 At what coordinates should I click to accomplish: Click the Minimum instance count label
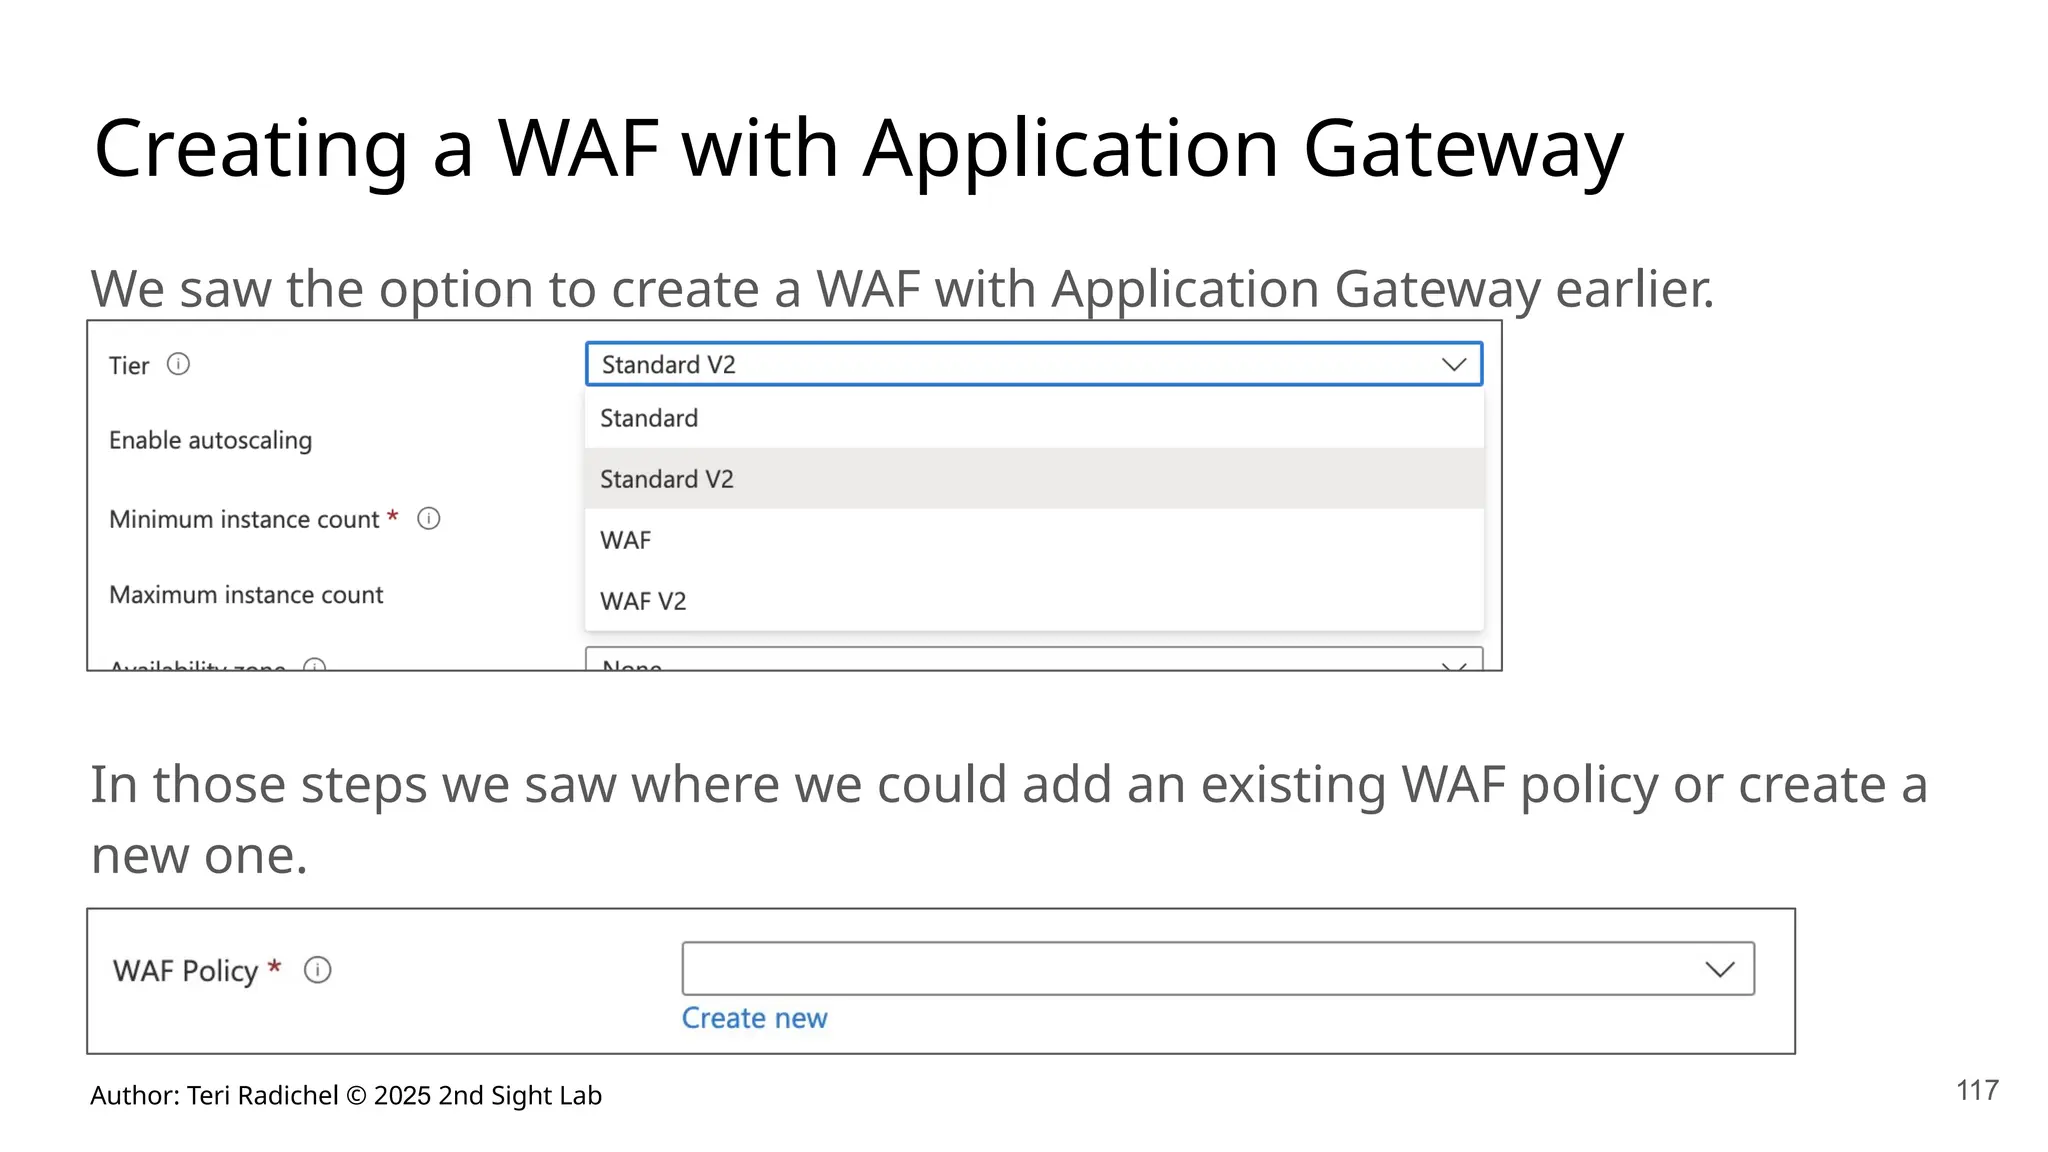(x=244, y=519)
